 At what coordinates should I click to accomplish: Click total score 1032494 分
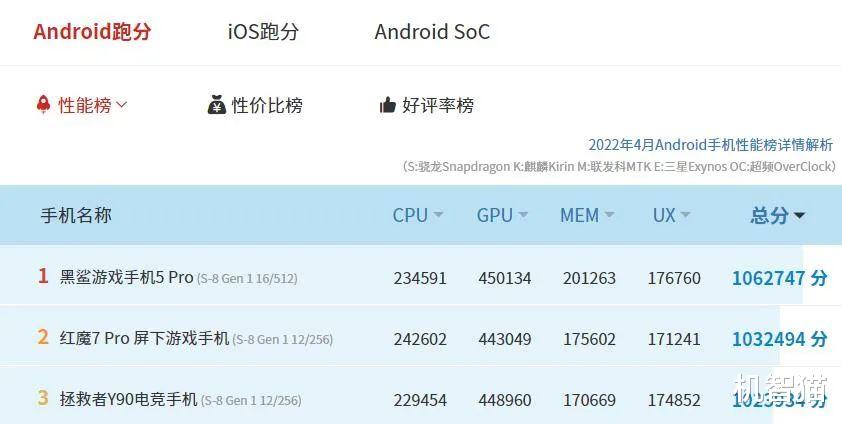[x=779, y=339]
